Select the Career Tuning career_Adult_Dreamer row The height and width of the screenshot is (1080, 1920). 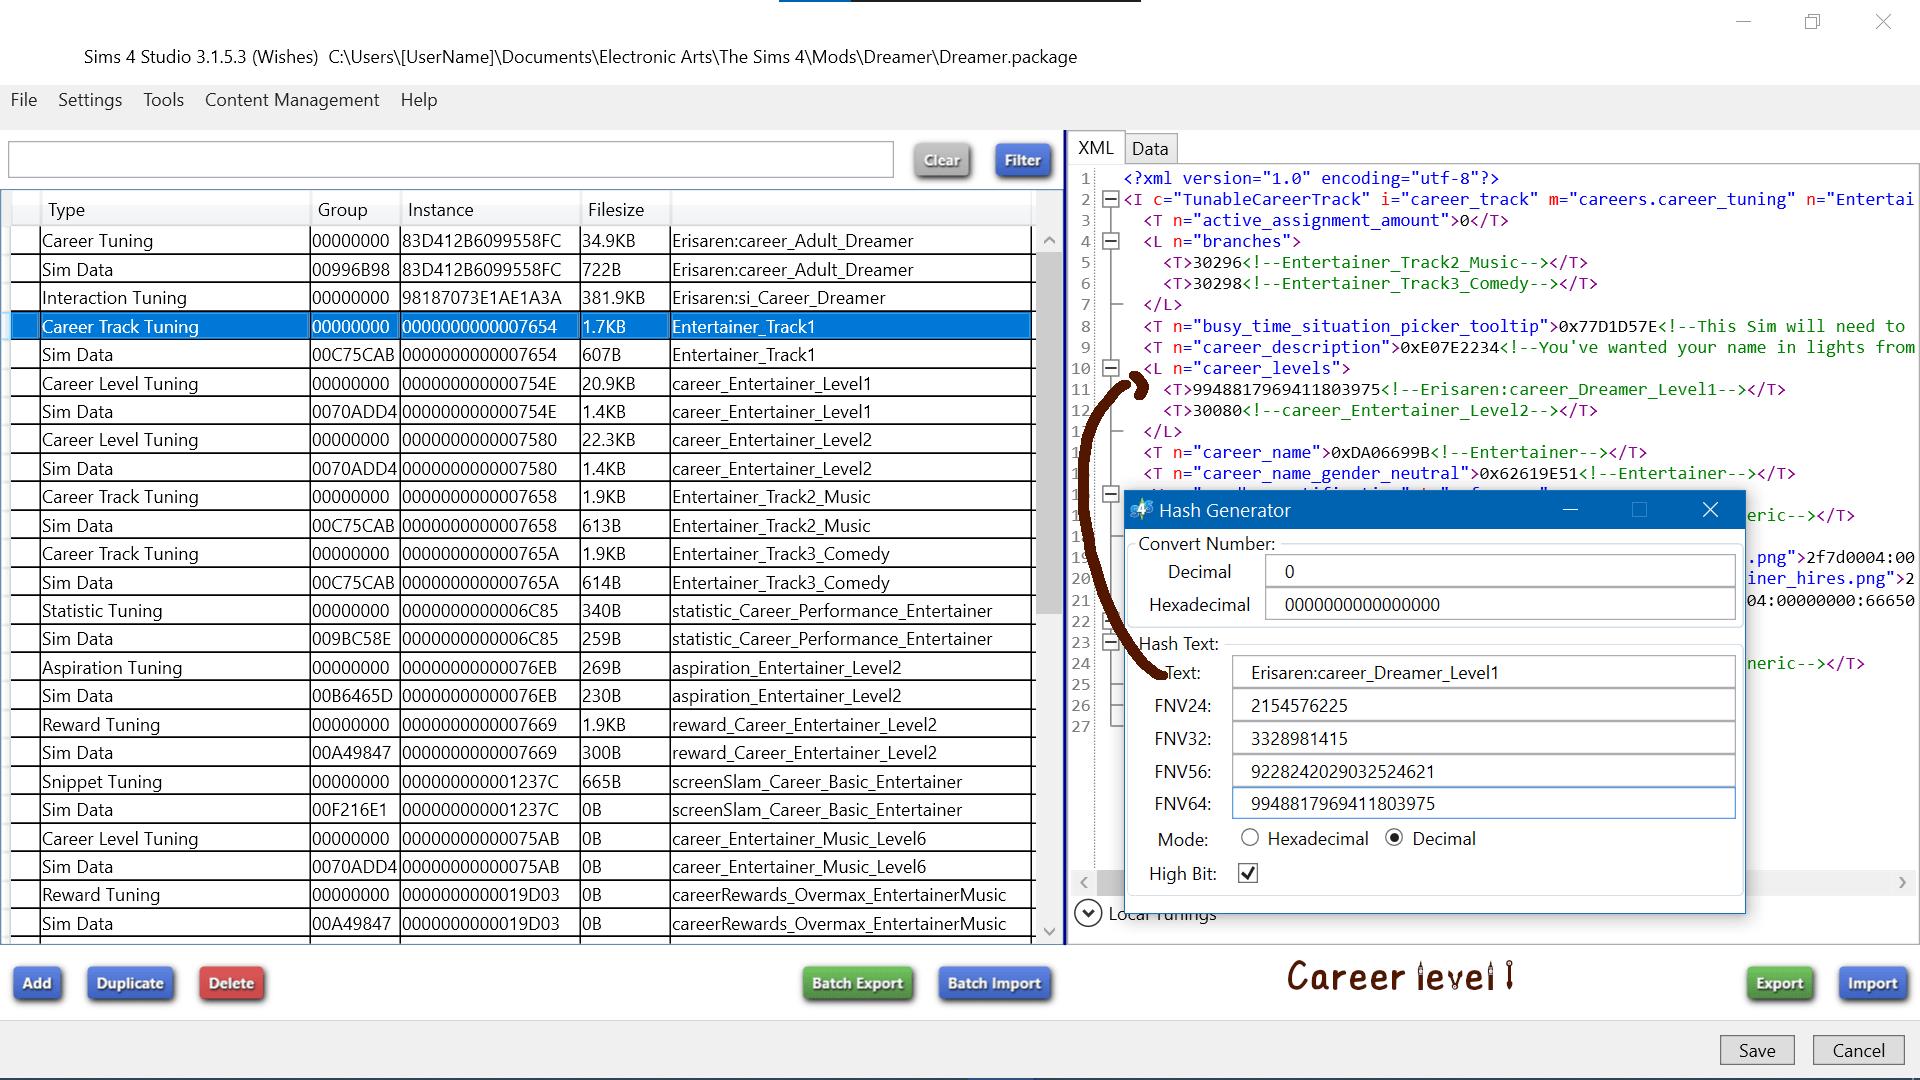tap(521, 241)
